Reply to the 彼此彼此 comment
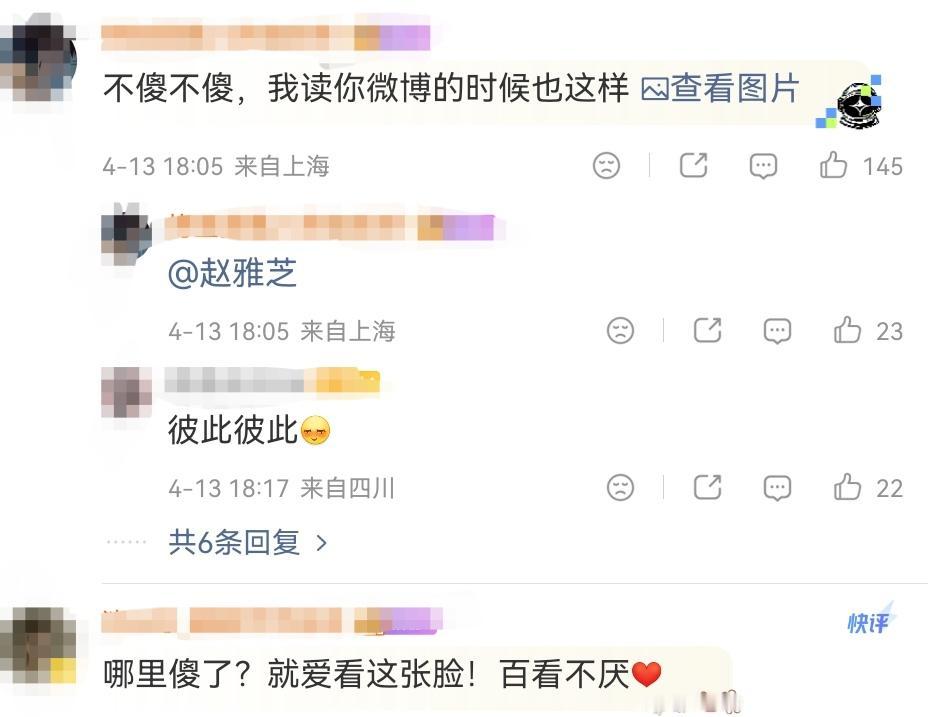This screenshot has height=717, width=928. [777, 488]
